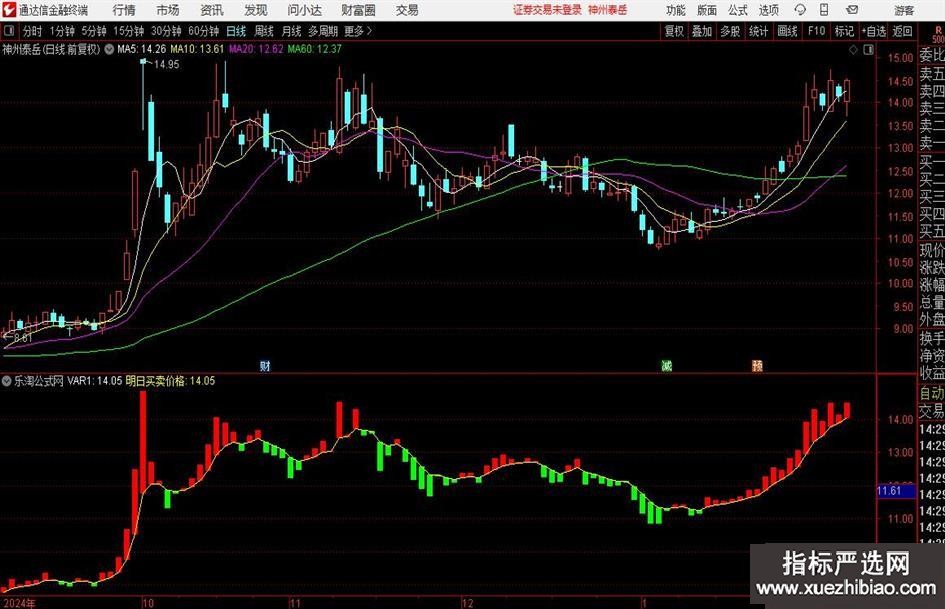Click the 通达信 red logo icon

10,10
